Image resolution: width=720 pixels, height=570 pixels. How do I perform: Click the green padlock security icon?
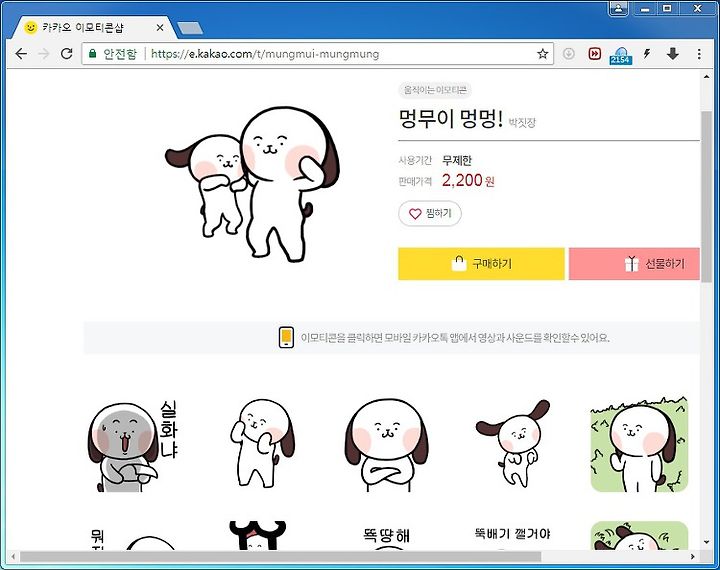(93, 54)
